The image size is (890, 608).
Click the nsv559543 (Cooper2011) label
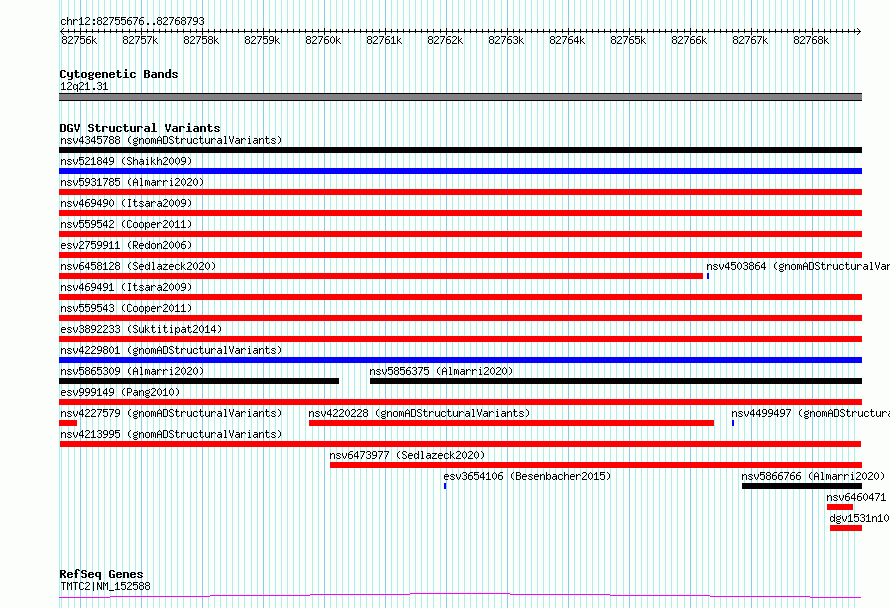pos(126,308)
